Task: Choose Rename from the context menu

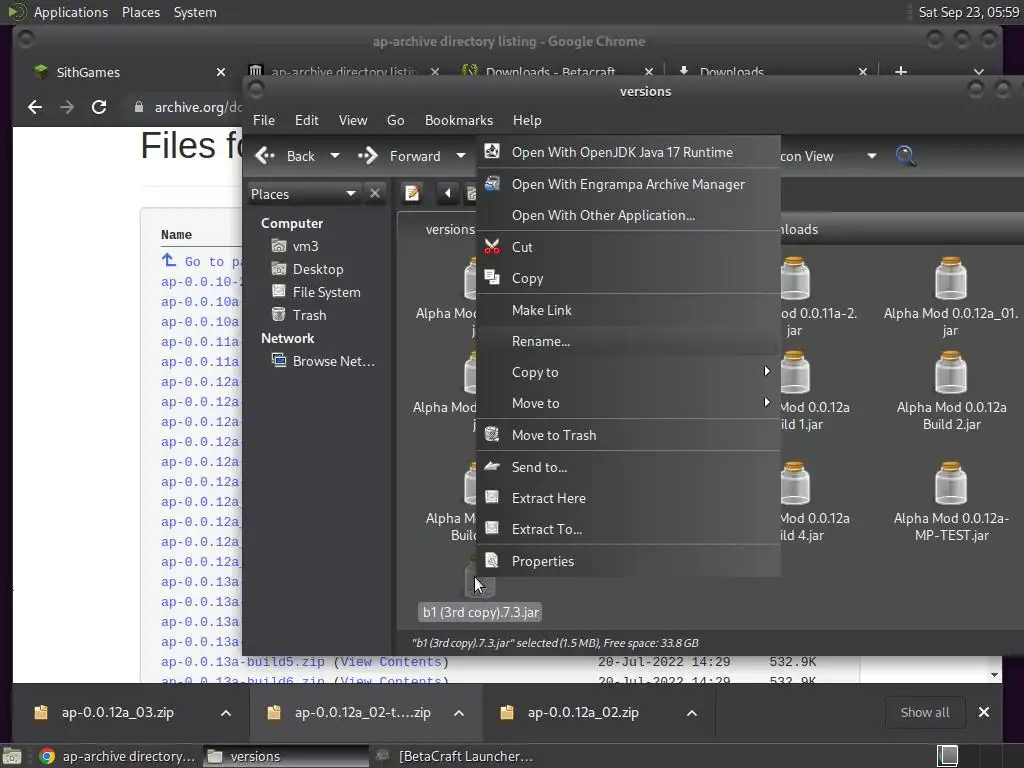Action: [628, 341]
